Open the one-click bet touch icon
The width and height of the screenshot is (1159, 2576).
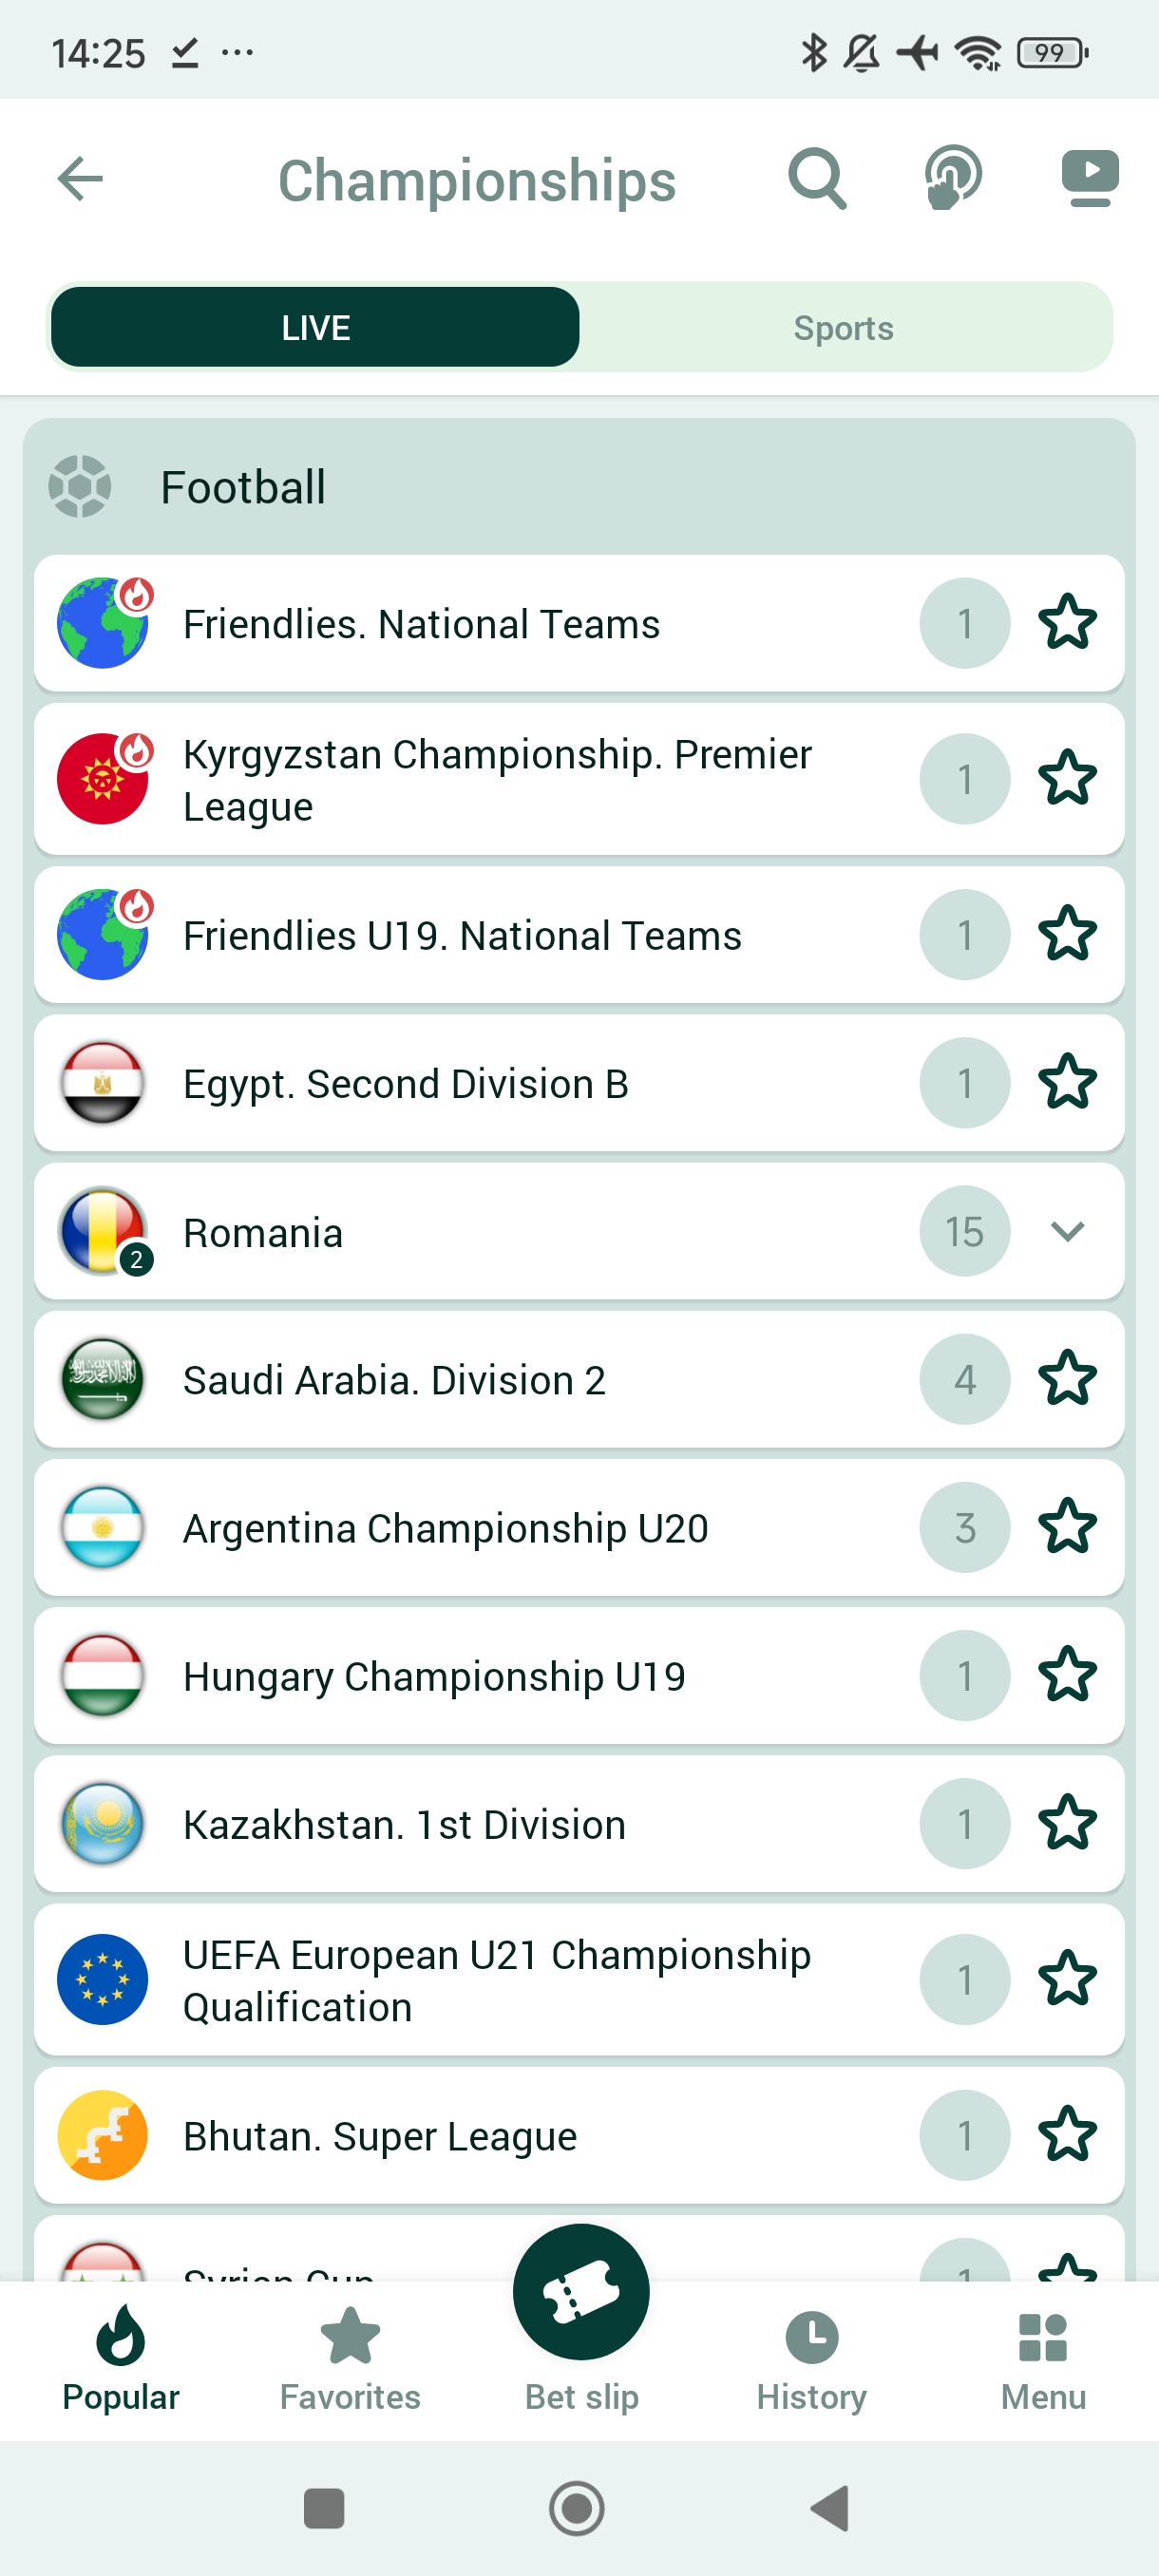tap(952, 179)
